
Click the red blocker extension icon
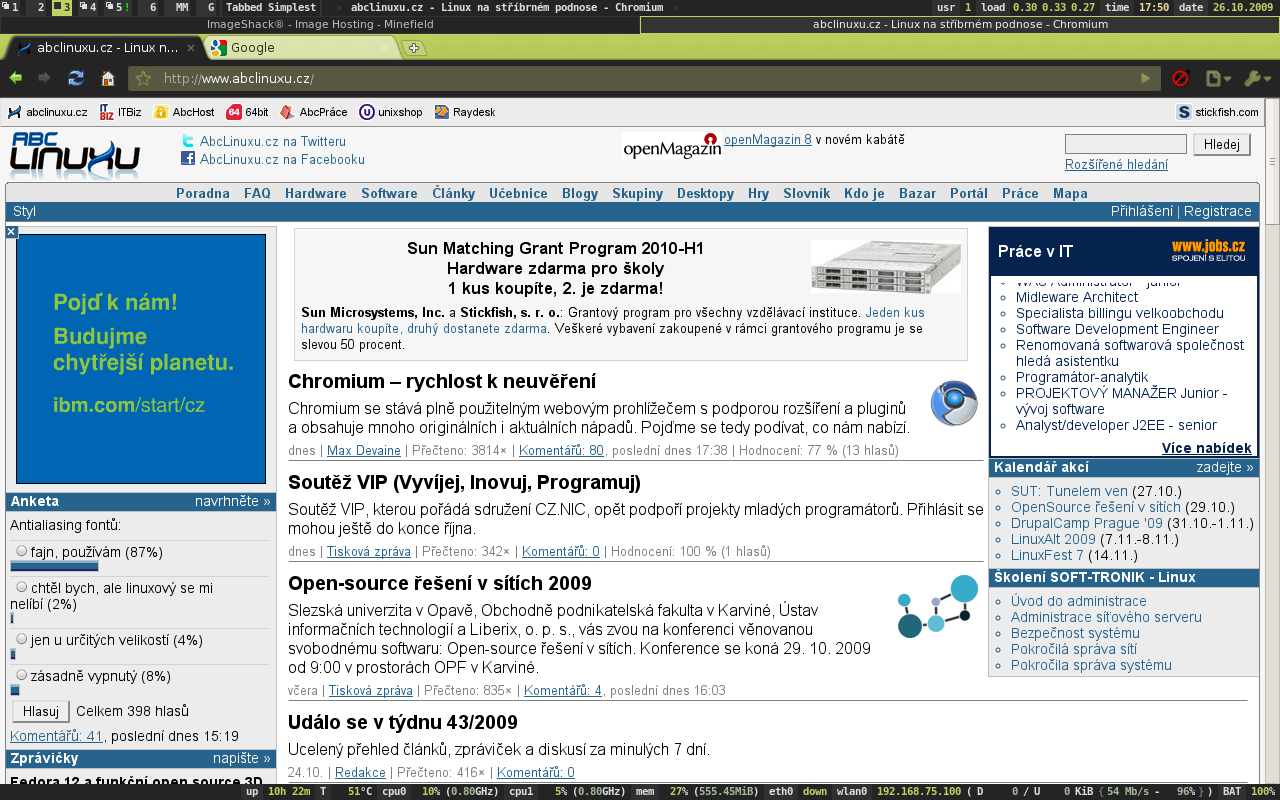coord(1180,78)
